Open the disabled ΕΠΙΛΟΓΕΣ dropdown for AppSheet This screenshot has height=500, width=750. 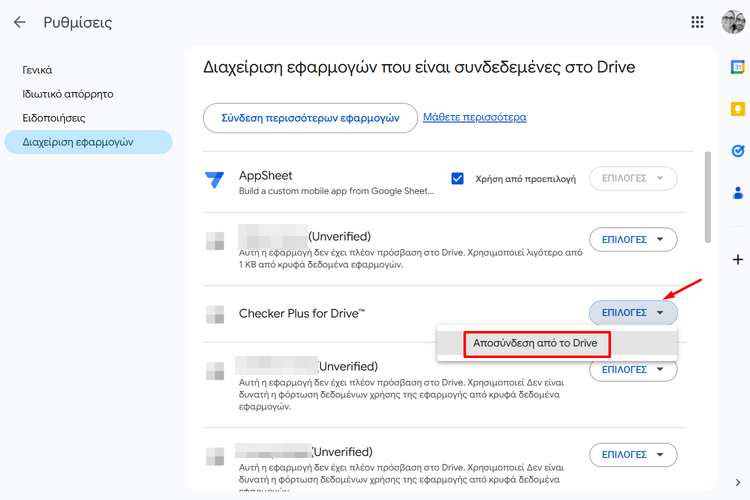click(x=633, y=178)
